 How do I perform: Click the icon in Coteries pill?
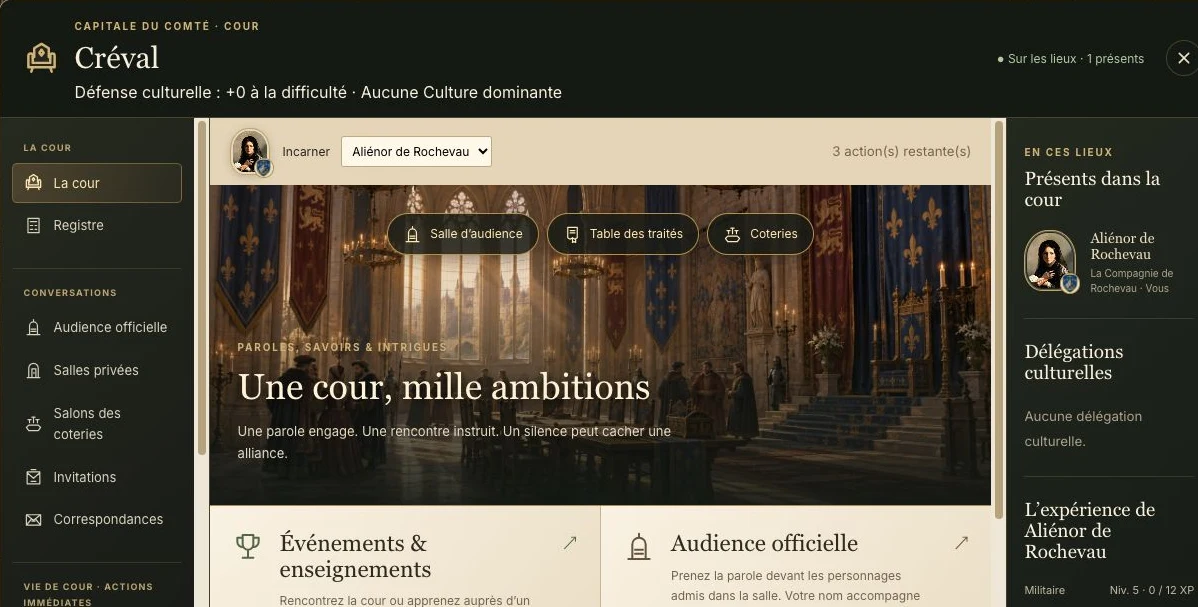pos(732,235)
